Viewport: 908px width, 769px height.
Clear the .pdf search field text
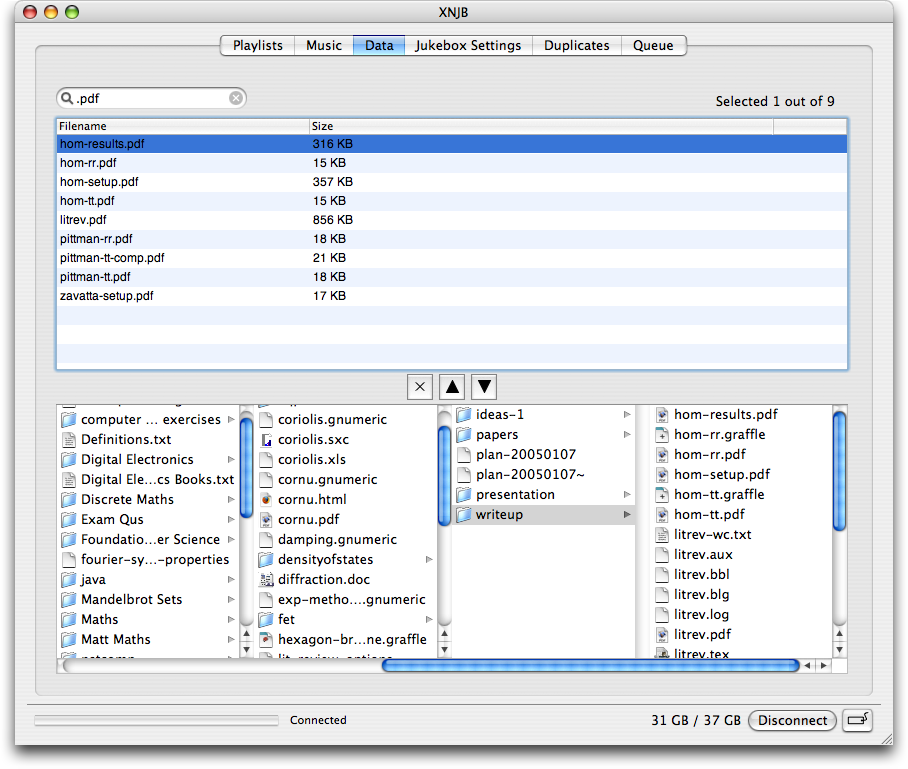pyautogui.click(x=236, y=98)
